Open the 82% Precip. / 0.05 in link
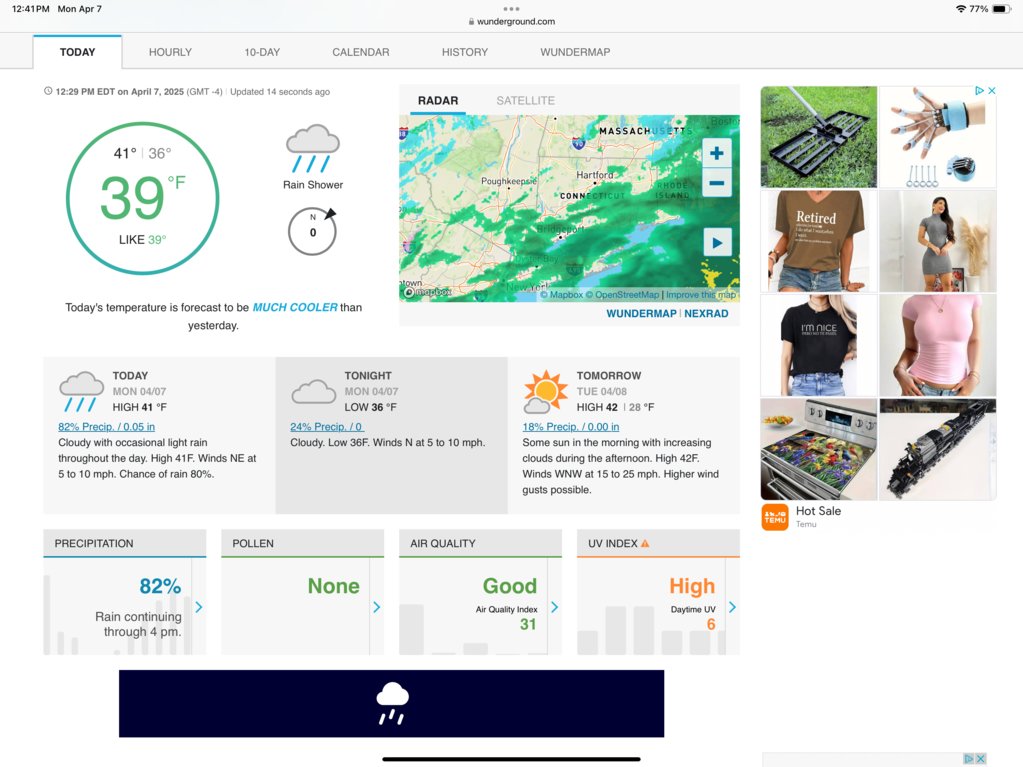This screenshot has width=1023, height=767. pyautogui.click(x=106, y=427)
